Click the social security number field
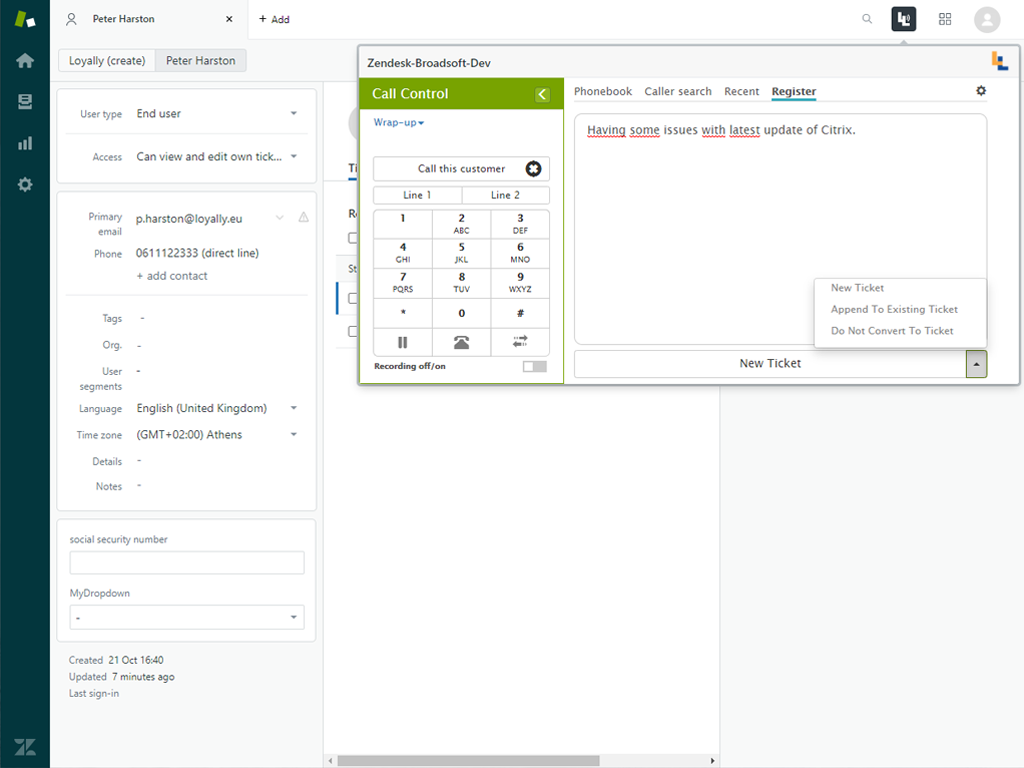This screenshot has width=1024, height=768. click(x=187, y=563)
